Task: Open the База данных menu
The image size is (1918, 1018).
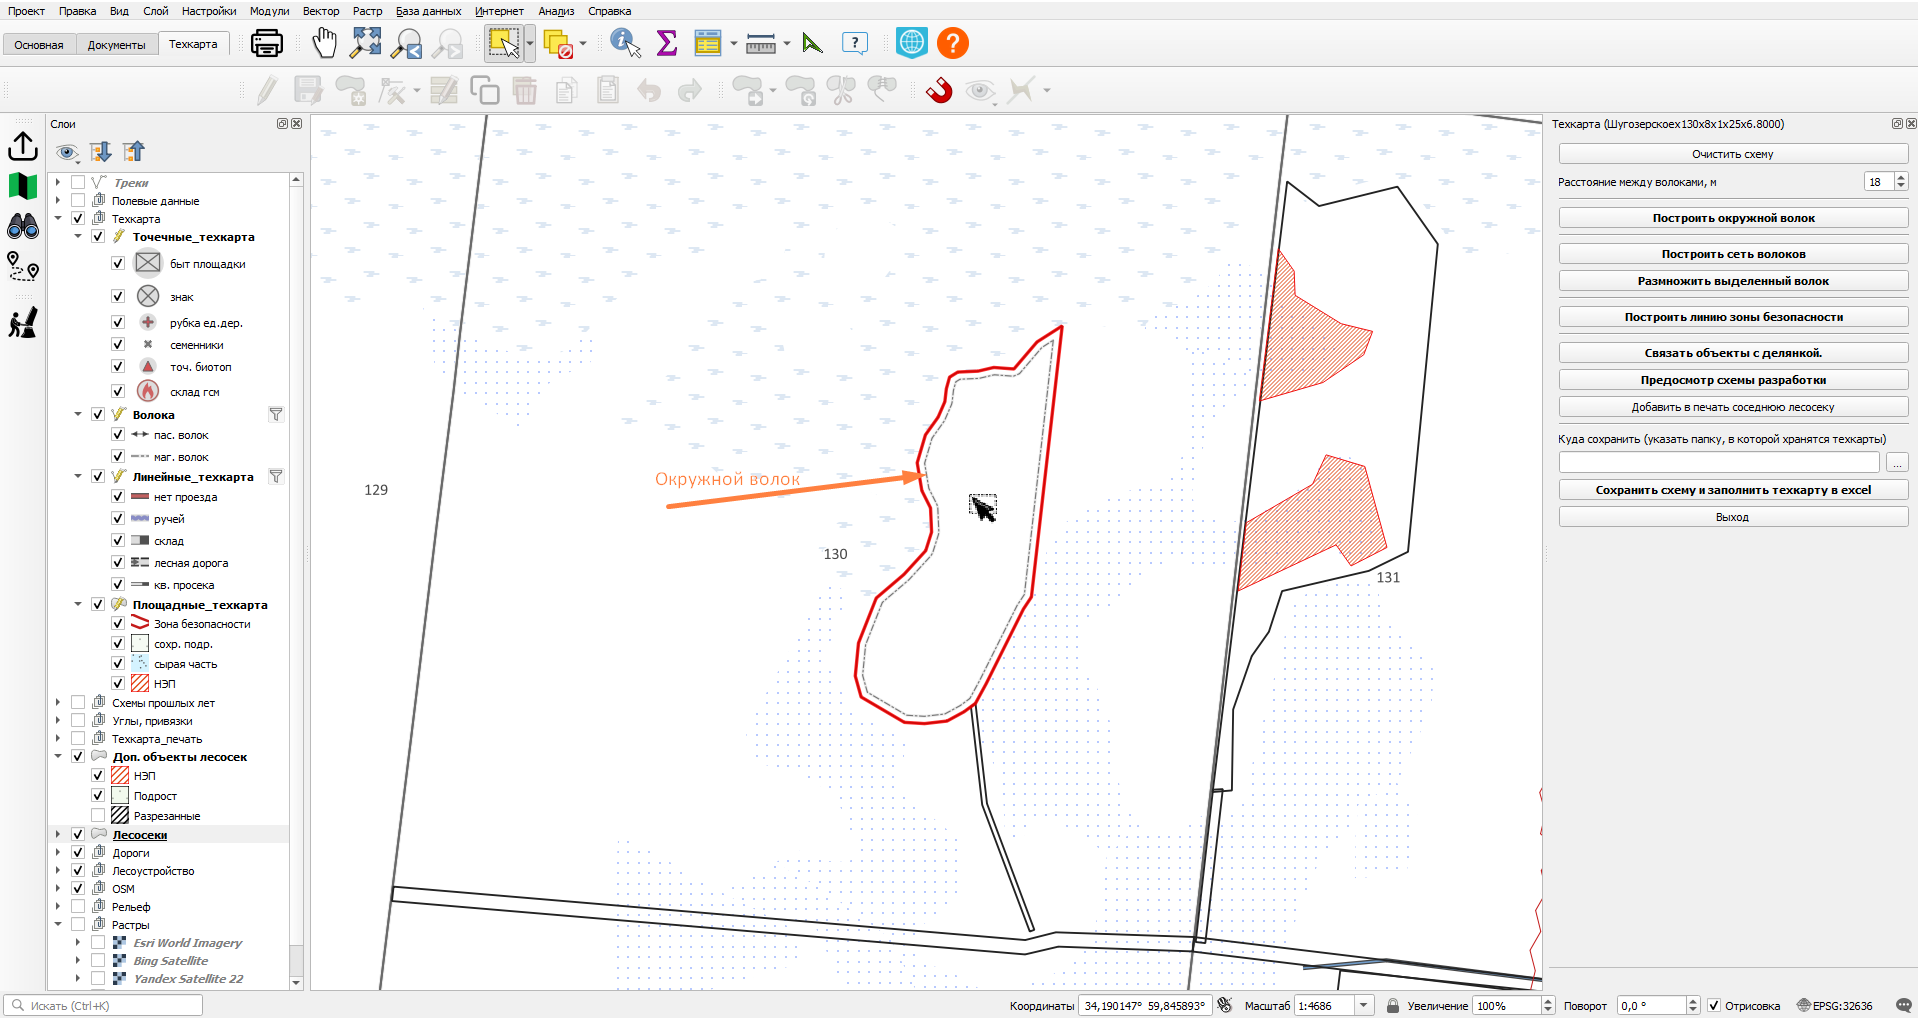Action: pyautogui.click(x=428, y=11)
